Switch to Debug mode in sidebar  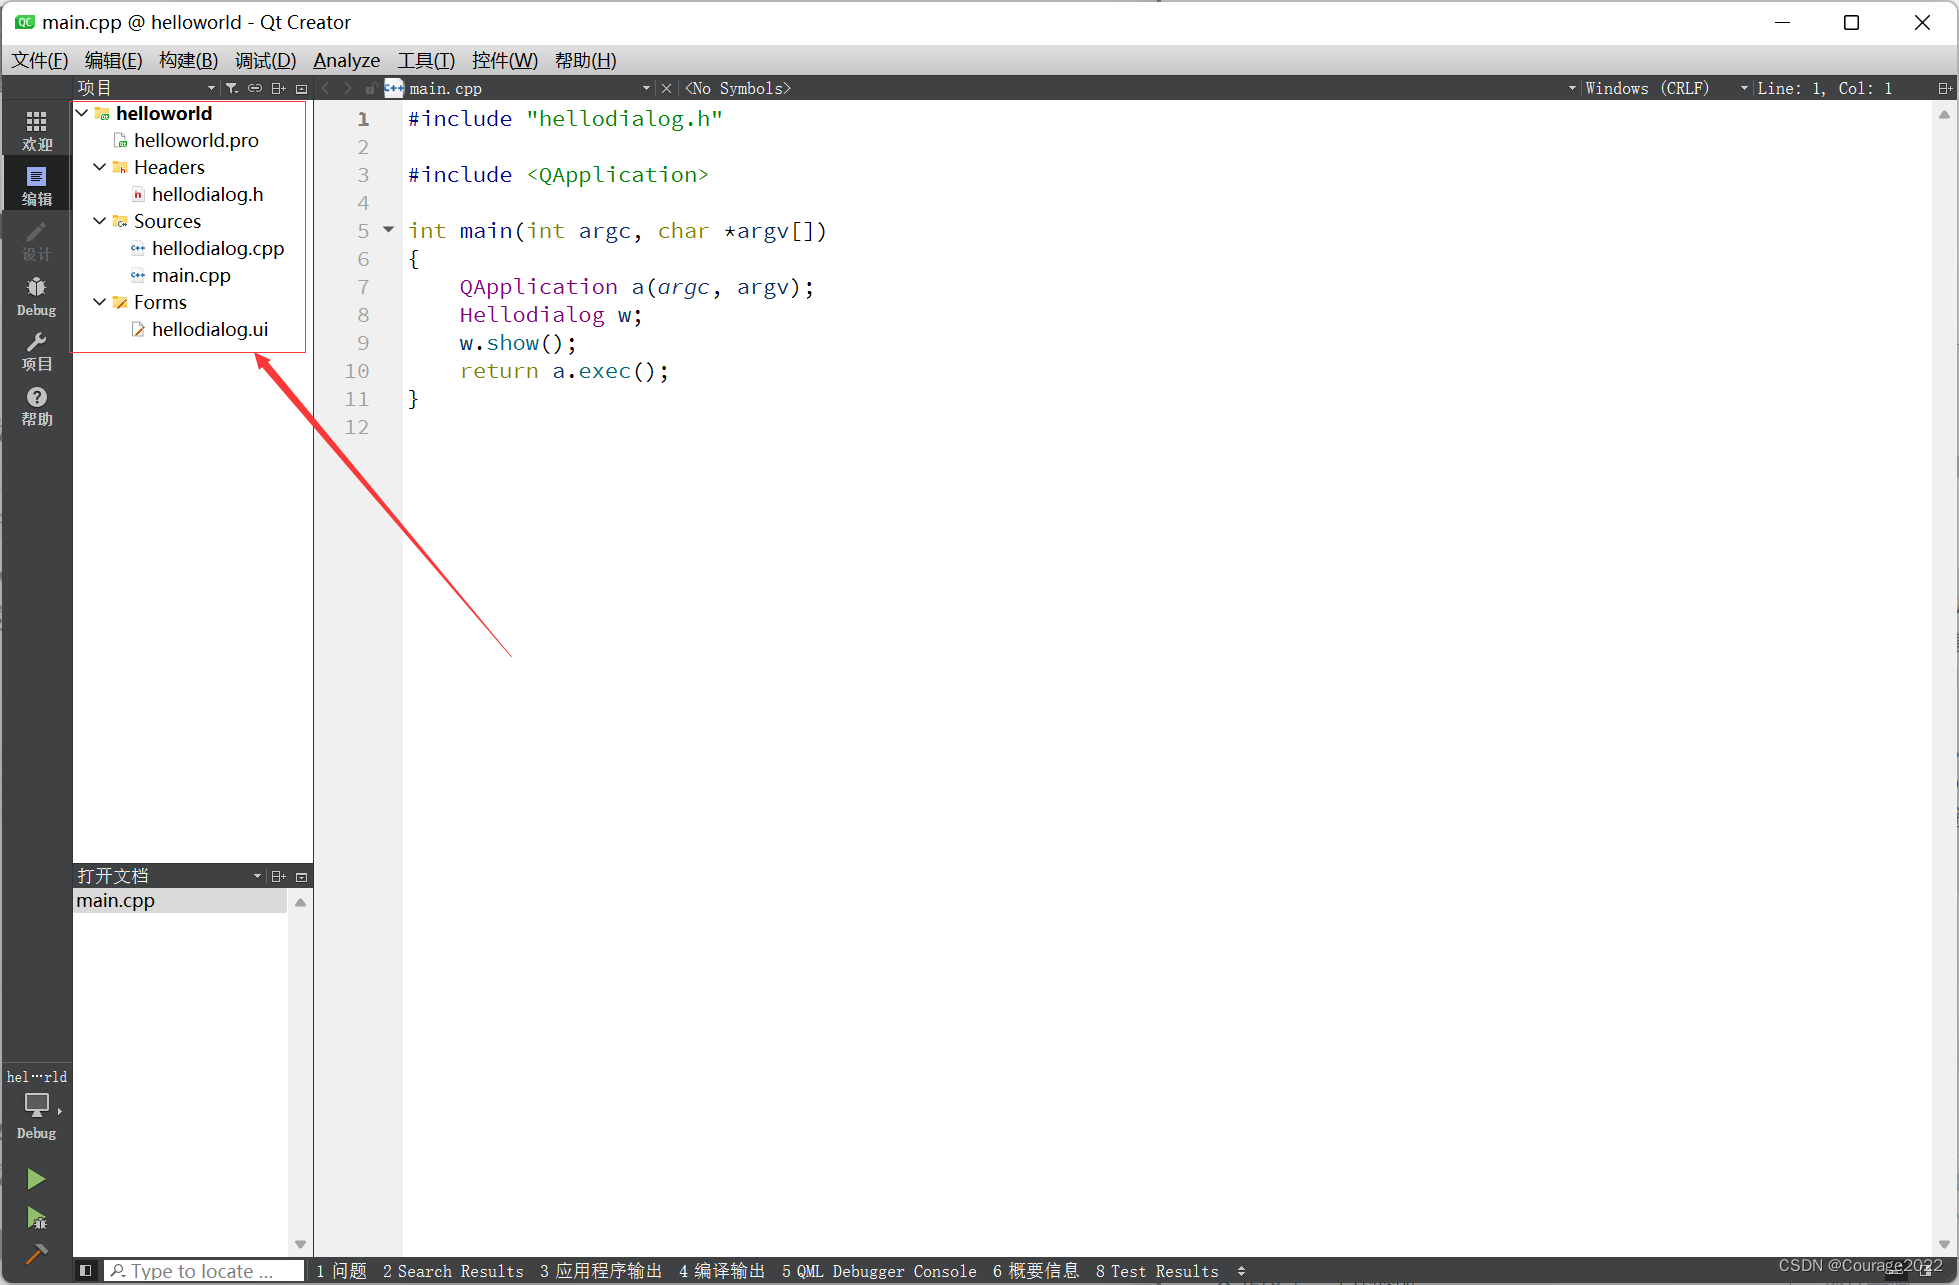click(x=36, y=296)
